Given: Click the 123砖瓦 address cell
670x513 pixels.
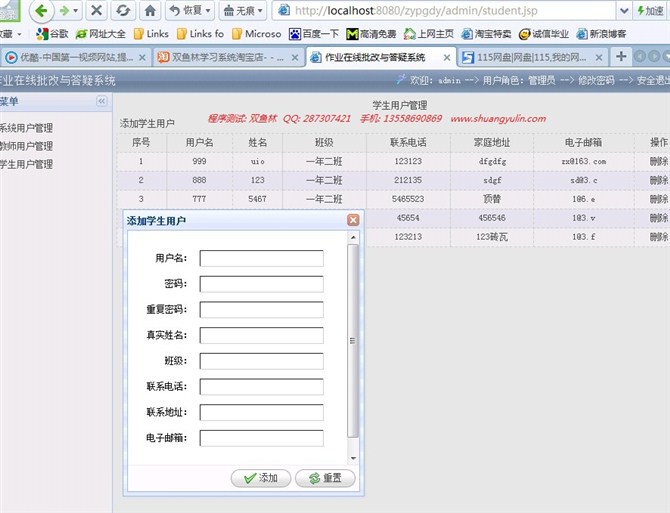Looking at the screenshot, I should [x=492, y=237].
